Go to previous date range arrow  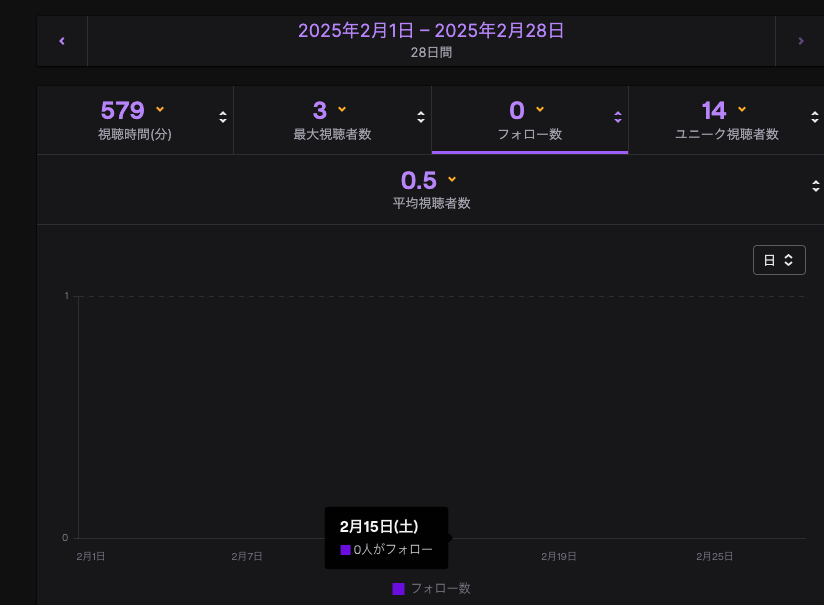click(62, 41)
